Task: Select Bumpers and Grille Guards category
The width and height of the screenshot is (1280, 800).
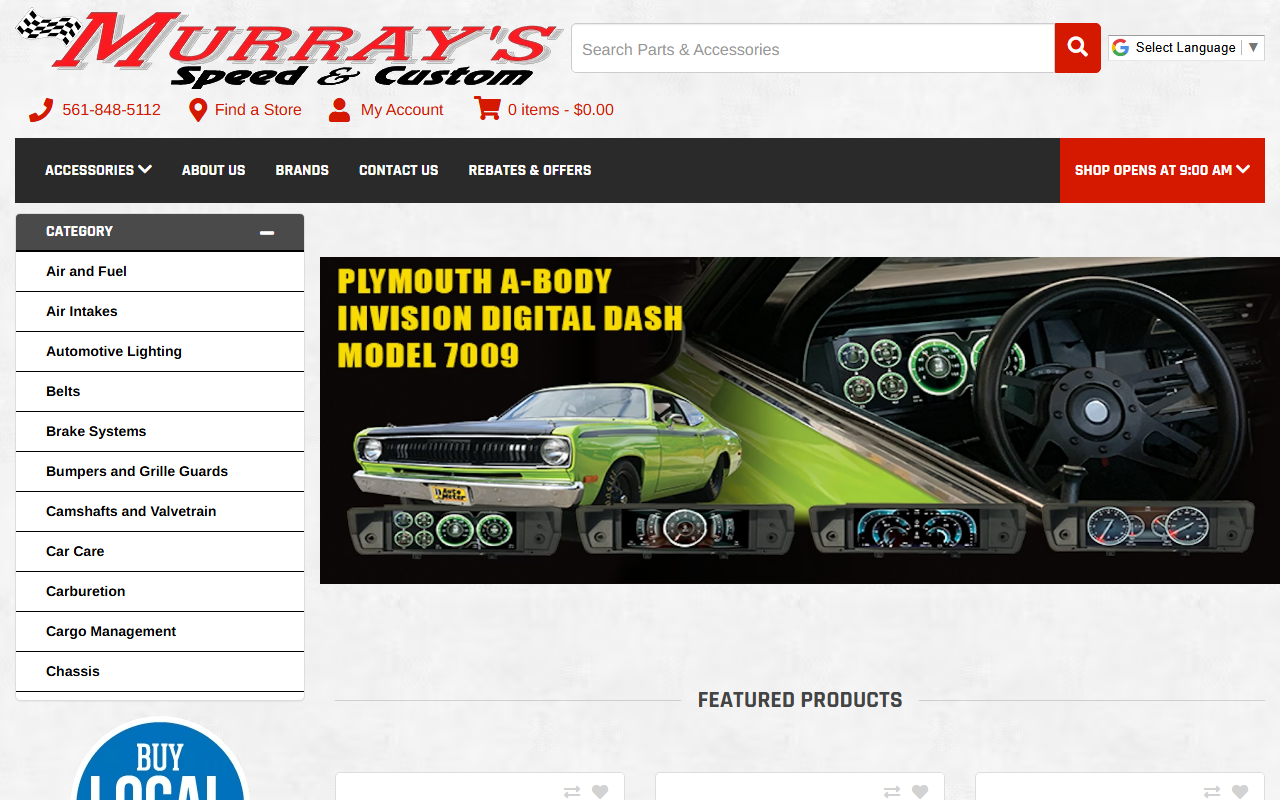Action: 160,471
